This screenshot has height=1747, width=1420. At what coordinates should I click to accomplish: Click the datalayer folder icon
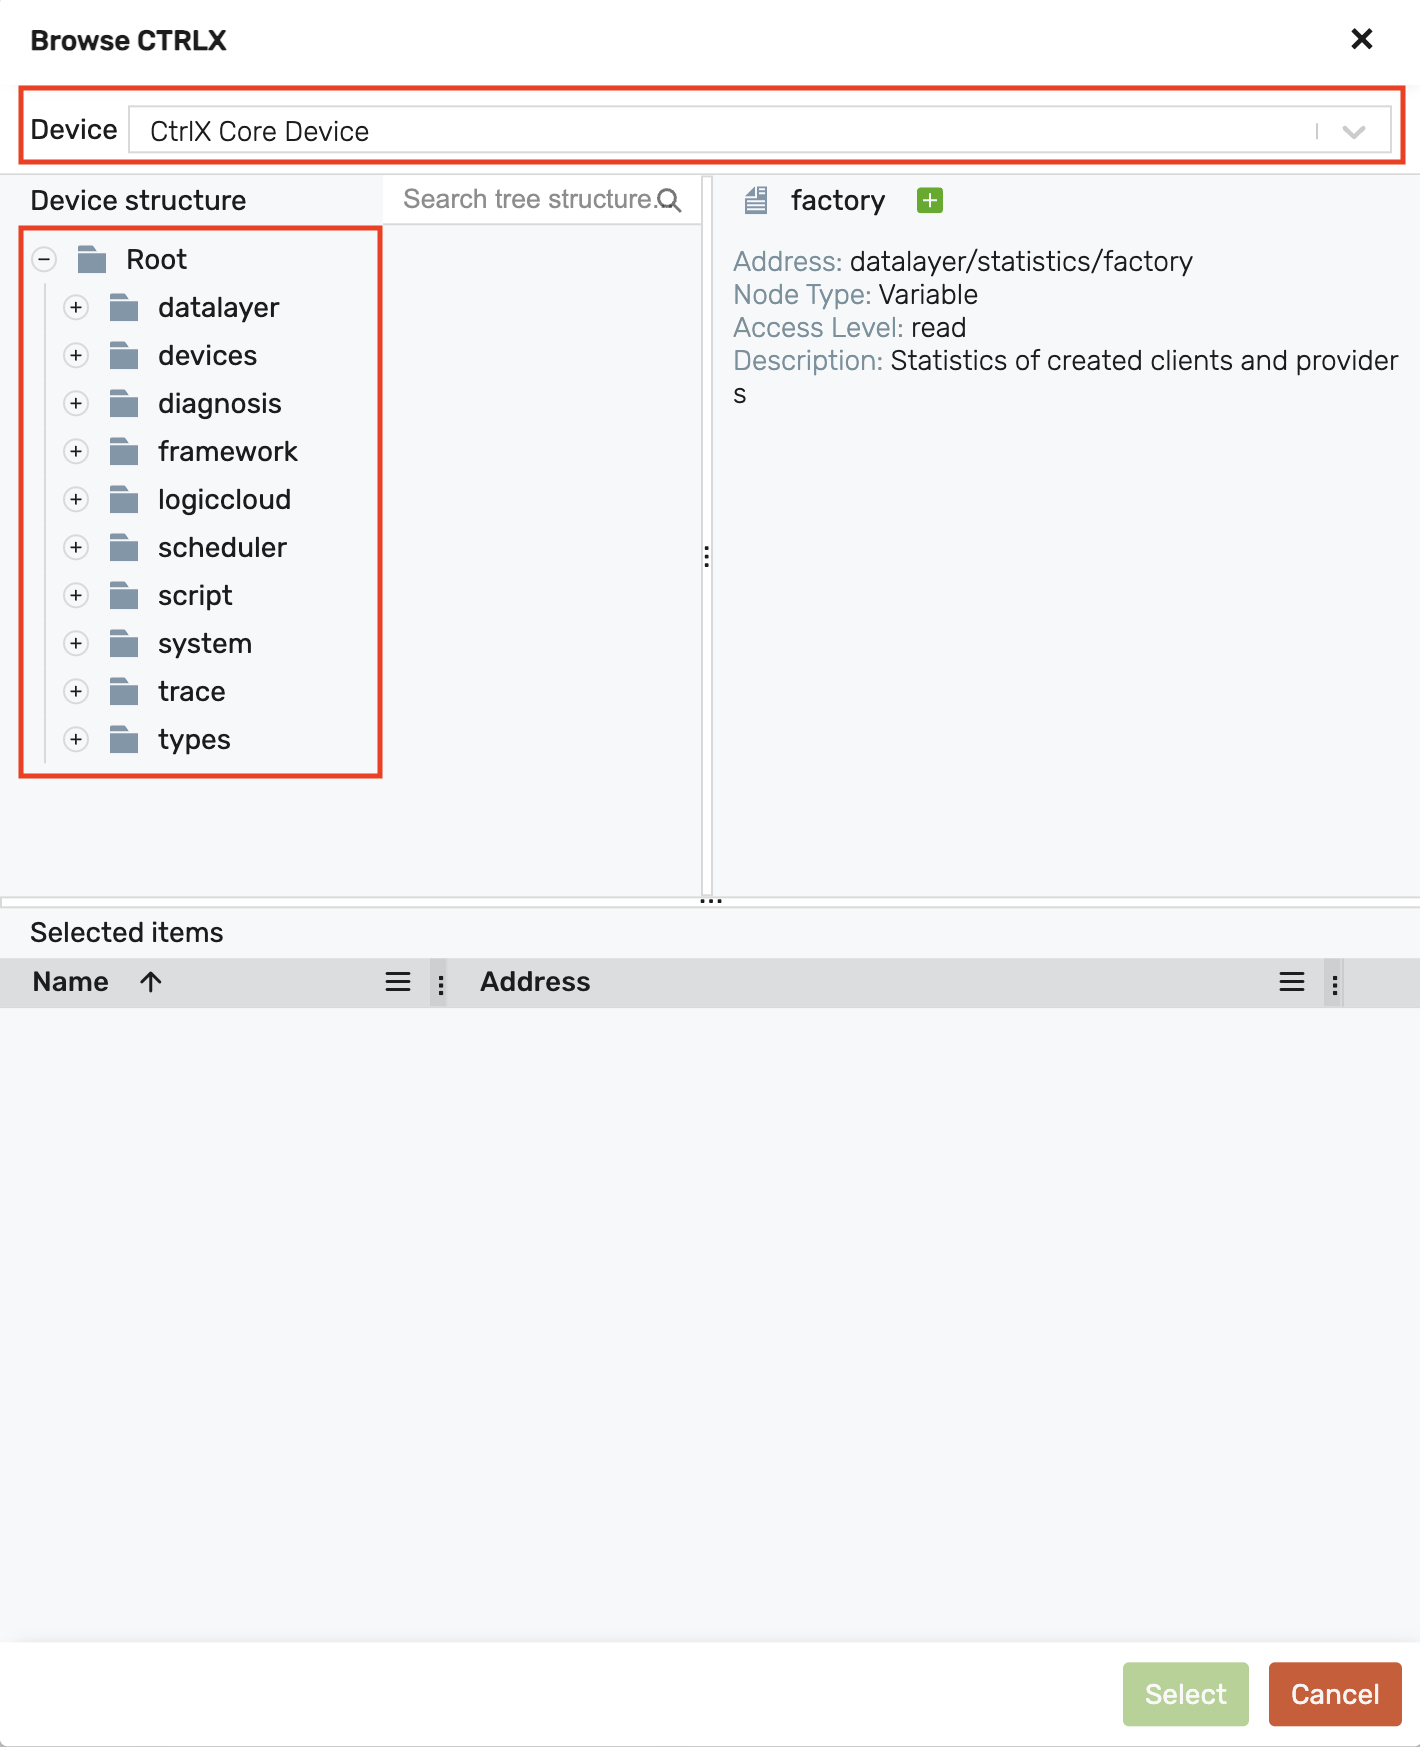(124, 308)
